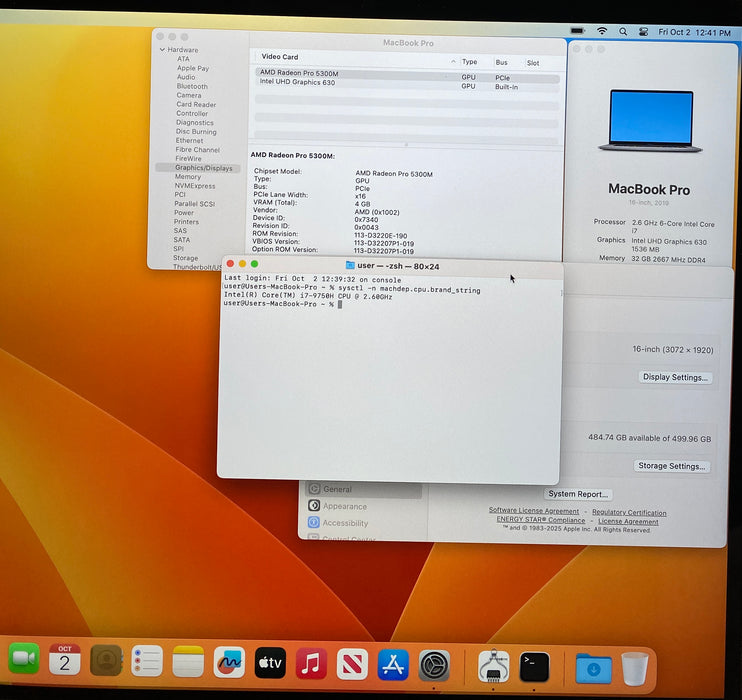Check battery status in the menu bar

pos(577,31)
